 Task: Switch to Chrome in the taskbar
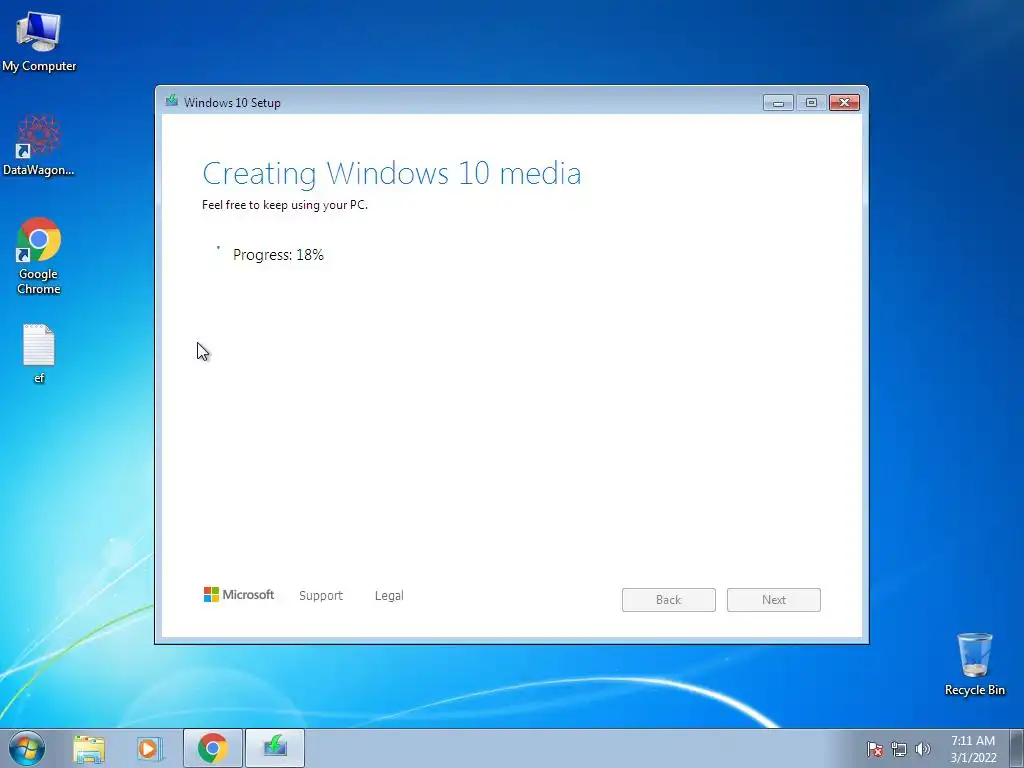pyautogui.click(x=213, y=748)
